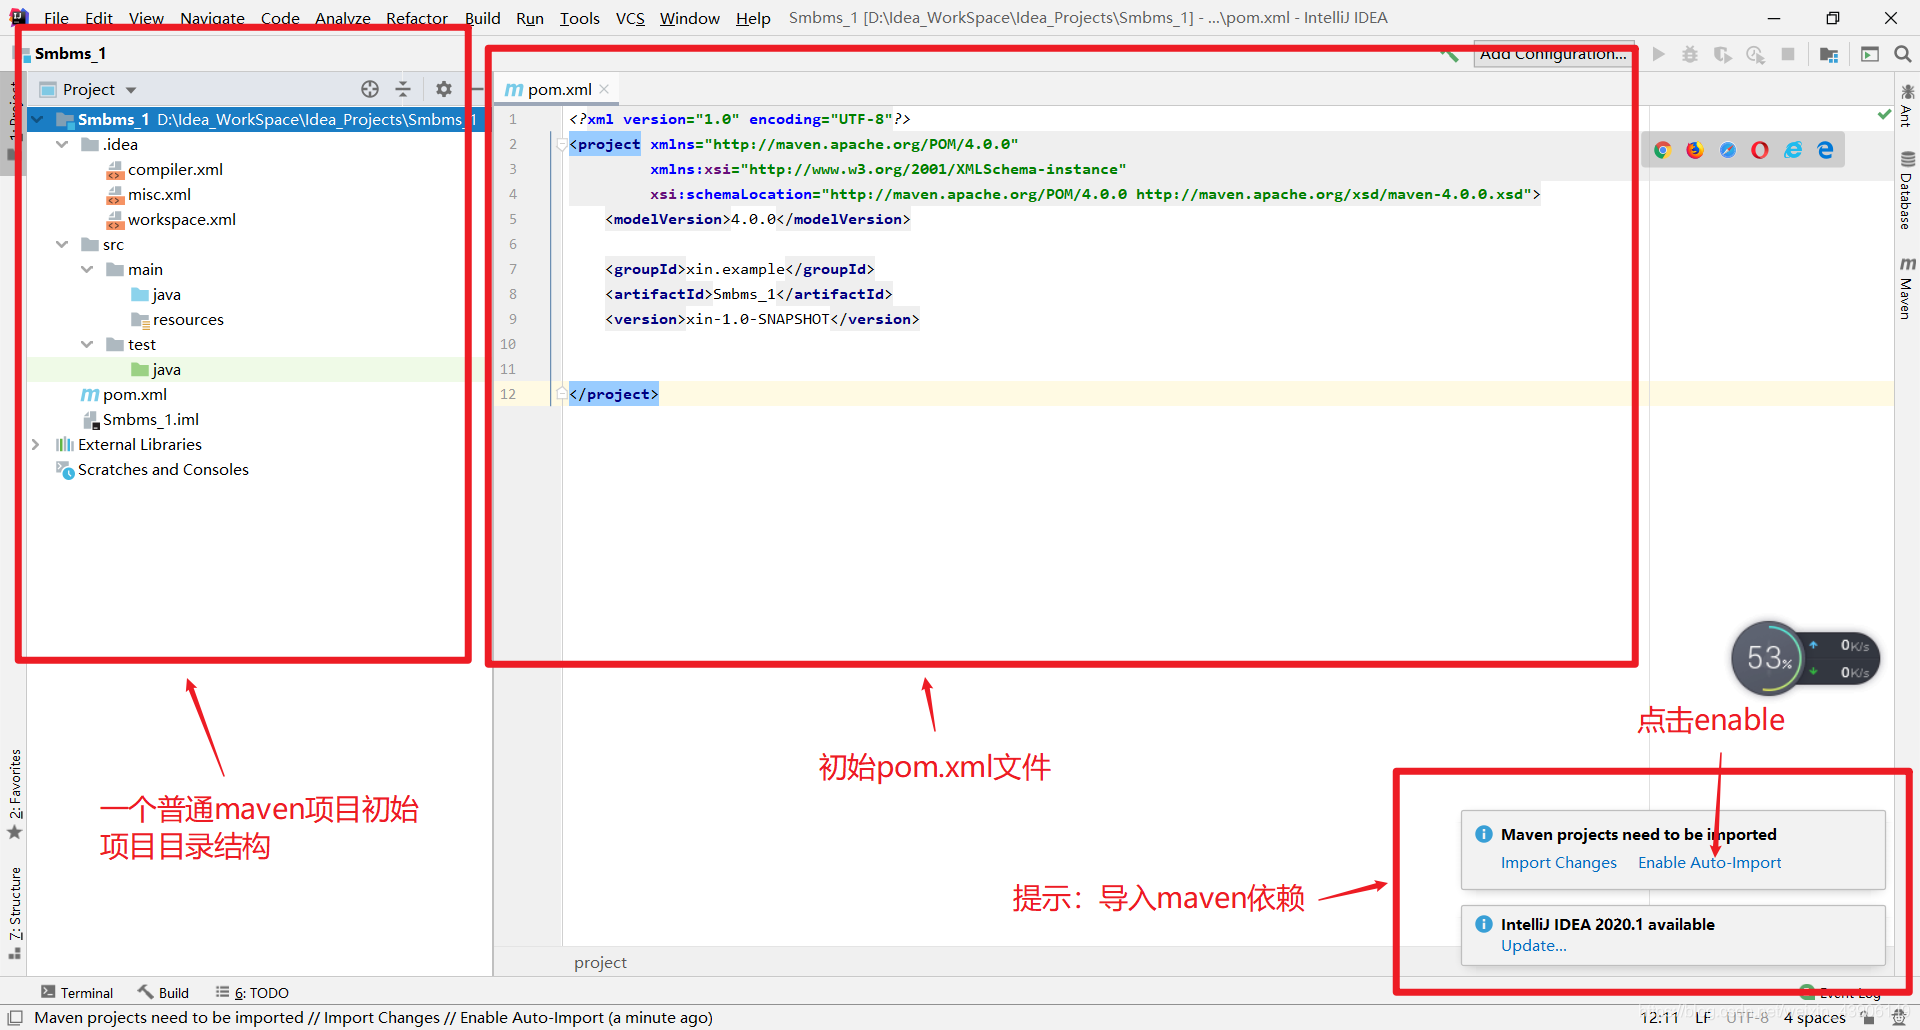The image size is (1920, 1030).
Task: Open the TODO tool window
Action: [252, 992]
